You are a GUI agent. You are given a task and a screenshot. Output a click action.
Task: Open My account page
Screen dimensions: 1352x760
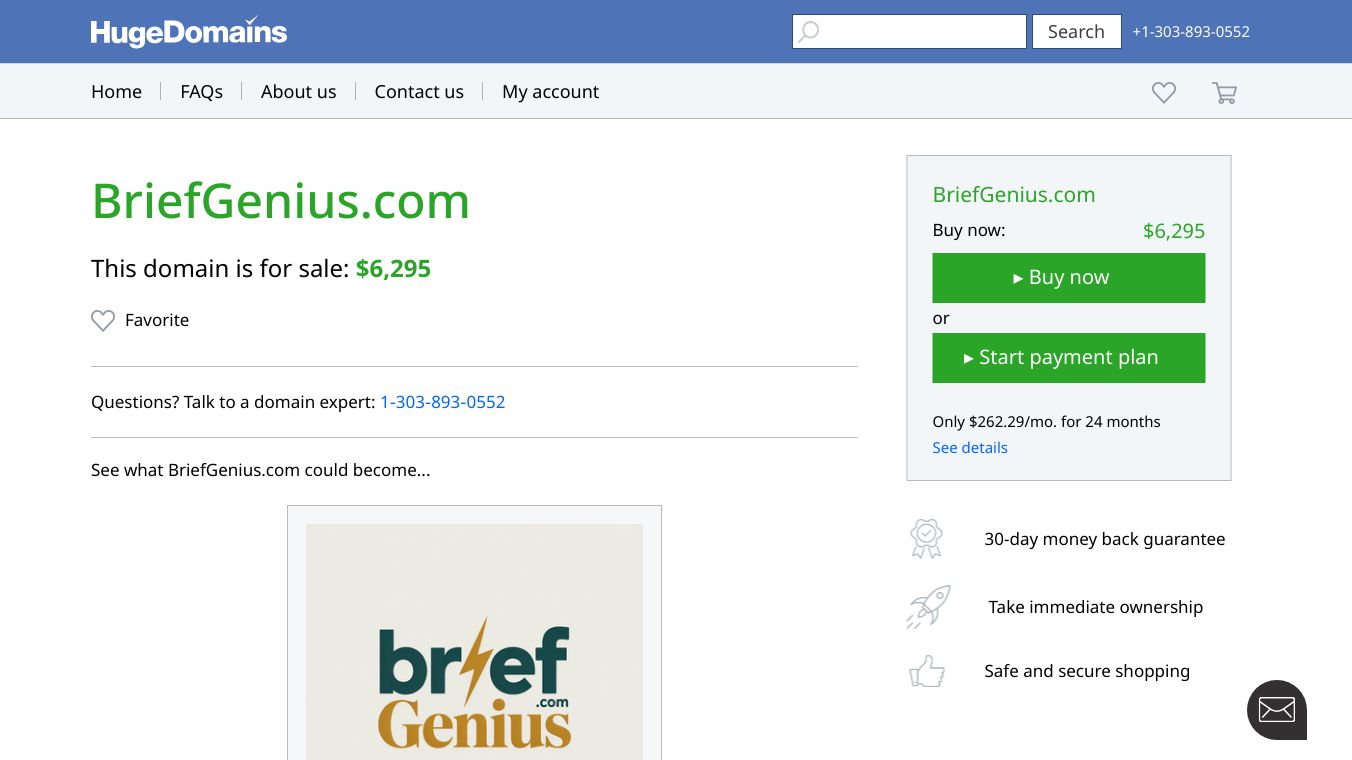550,92
